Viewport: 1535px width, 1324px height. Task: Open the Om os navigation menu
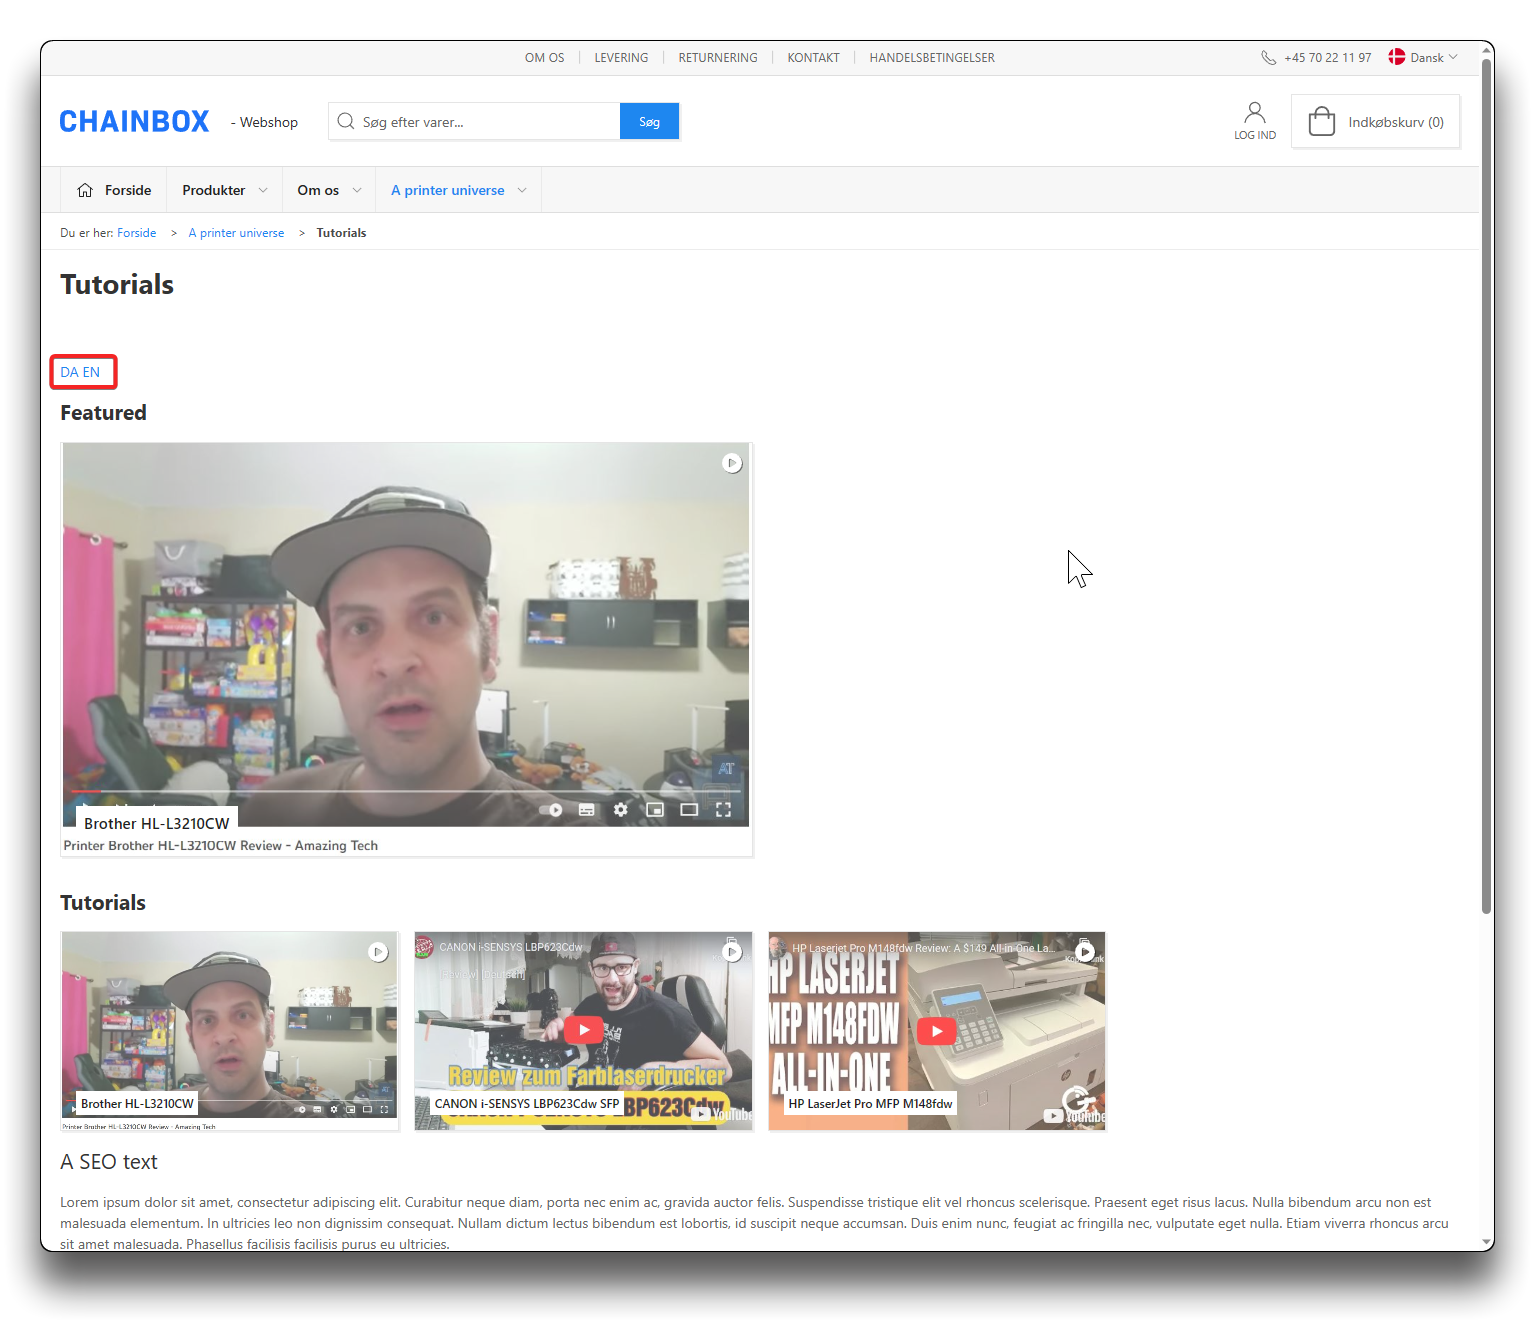[x=328, y=190]
